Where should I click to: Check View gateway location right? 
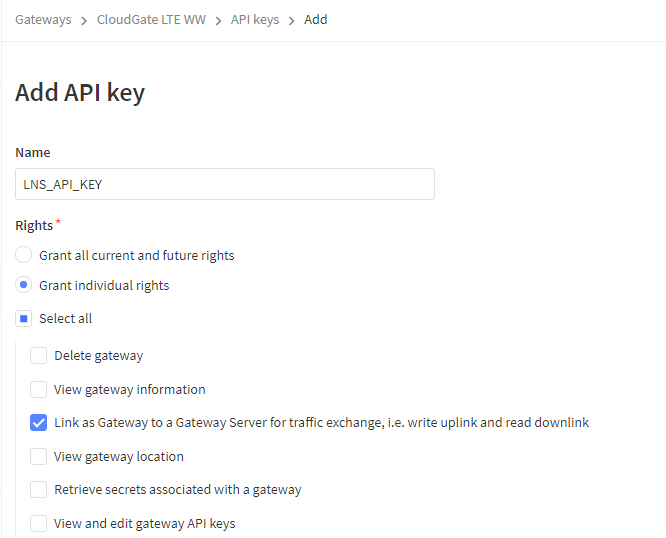[38, 456]
